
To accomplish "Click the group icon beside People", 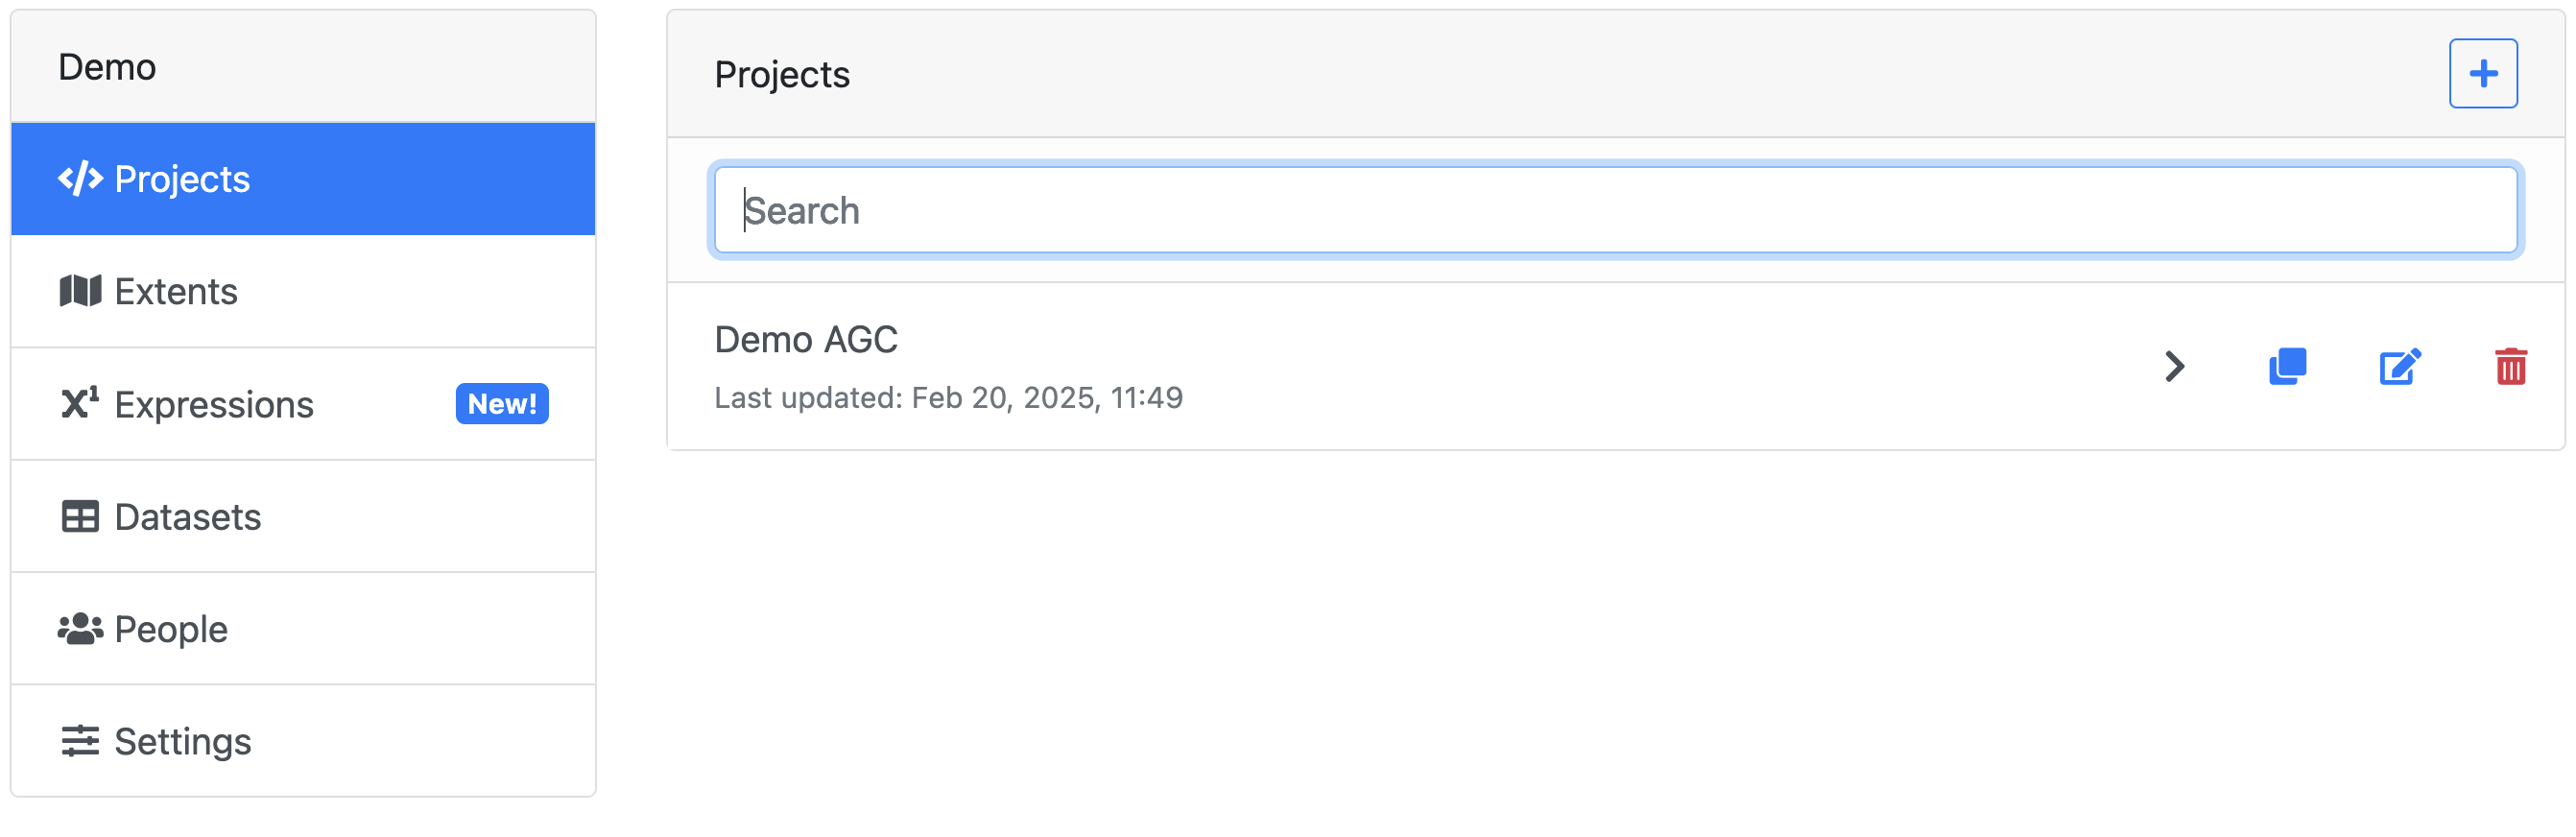I will (80, 628).
